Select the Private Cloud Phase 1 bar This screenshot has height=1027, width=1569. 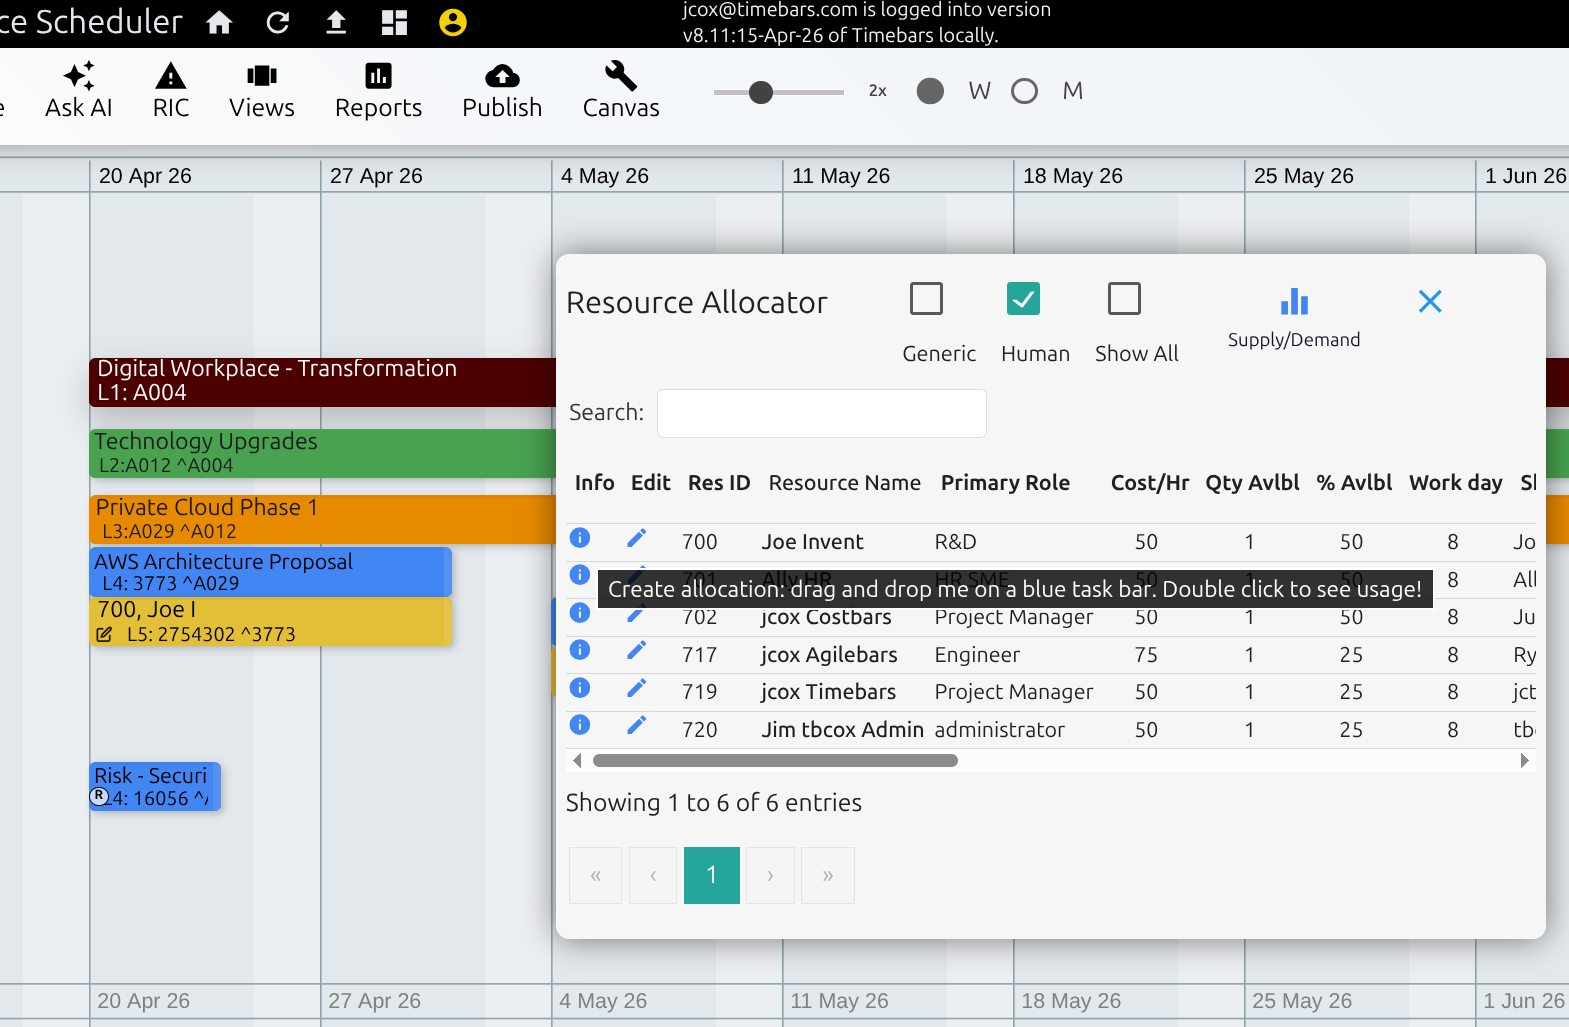[x=323, y=519]
